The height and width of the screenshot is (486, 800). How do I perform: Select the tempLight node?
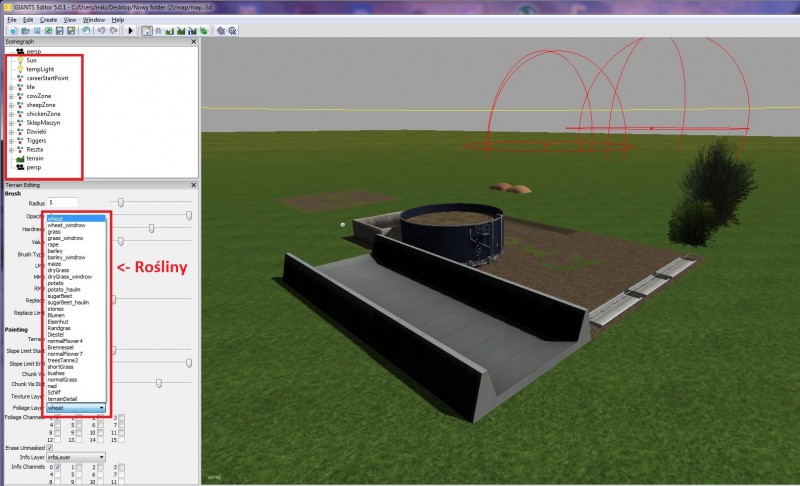(40, 69)
